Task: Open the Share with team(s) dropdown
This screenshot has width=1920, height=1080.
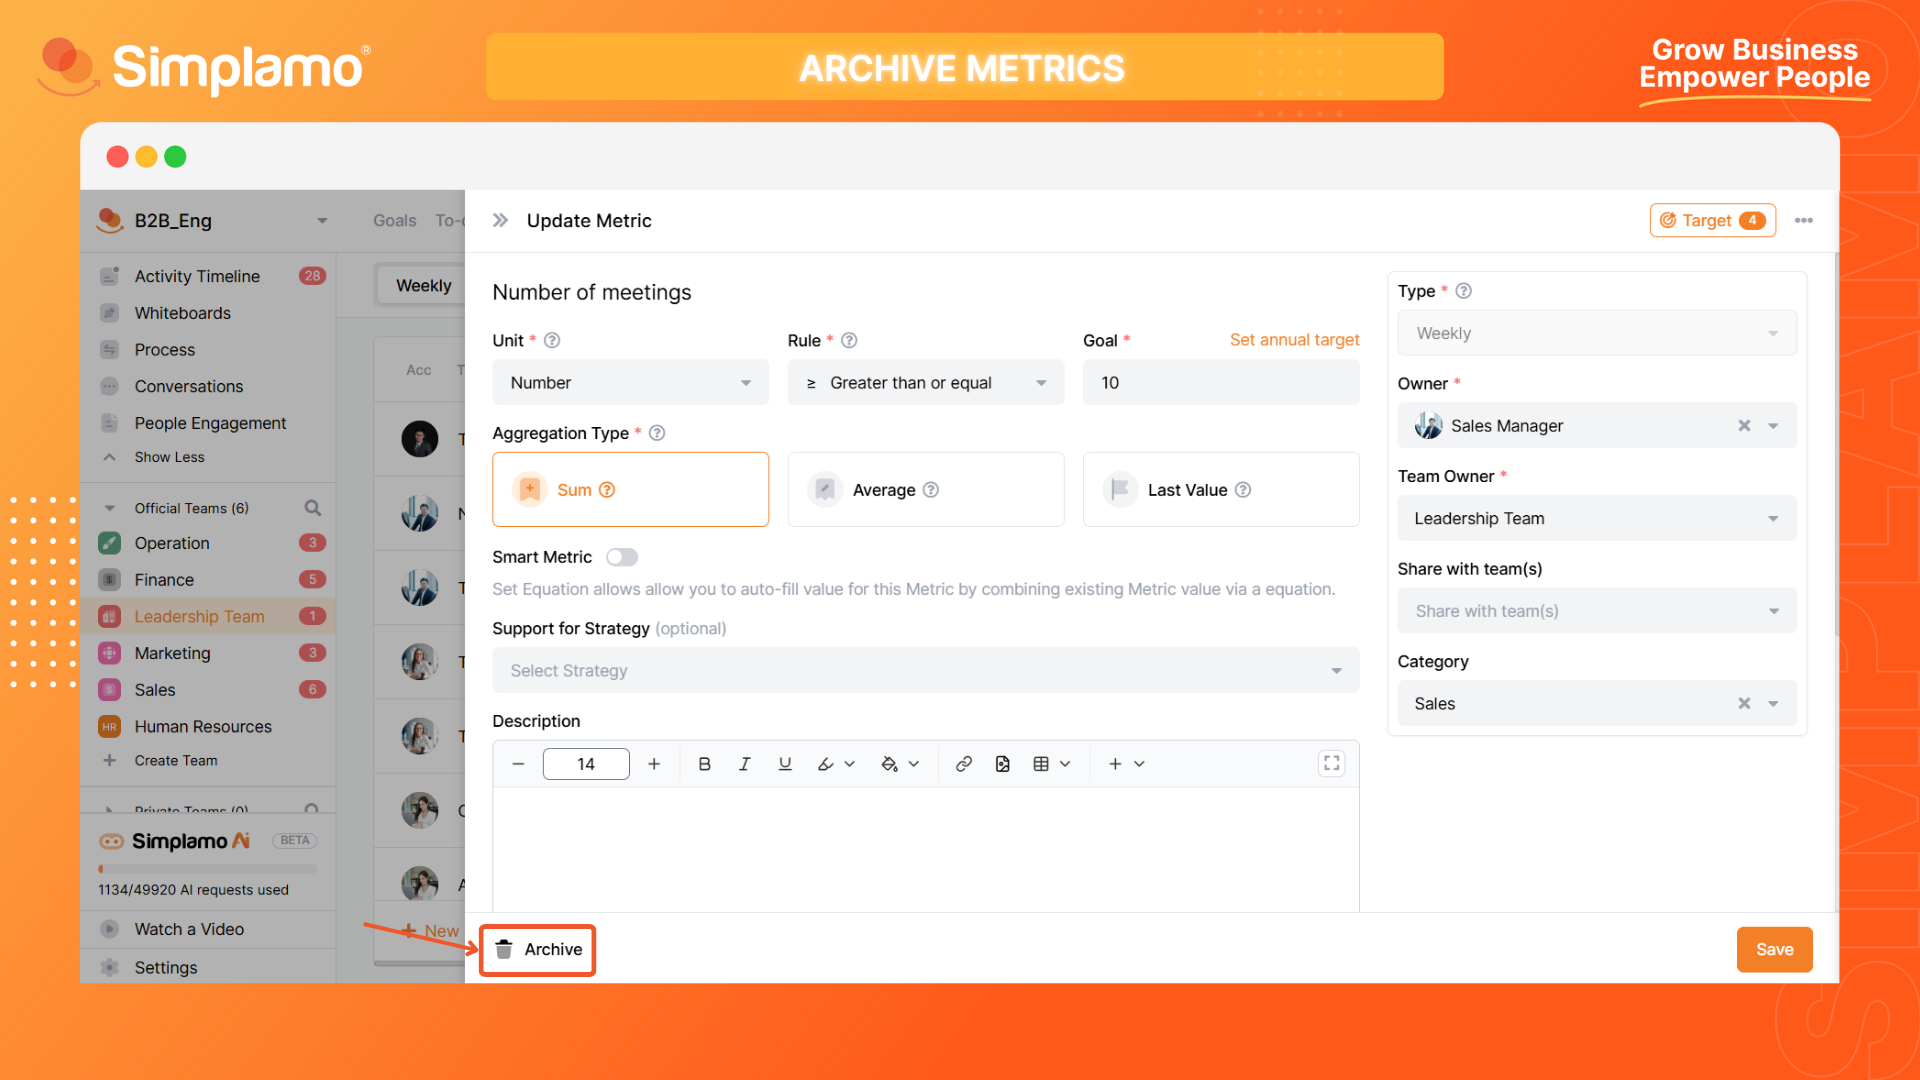Action: (1597, 611)
